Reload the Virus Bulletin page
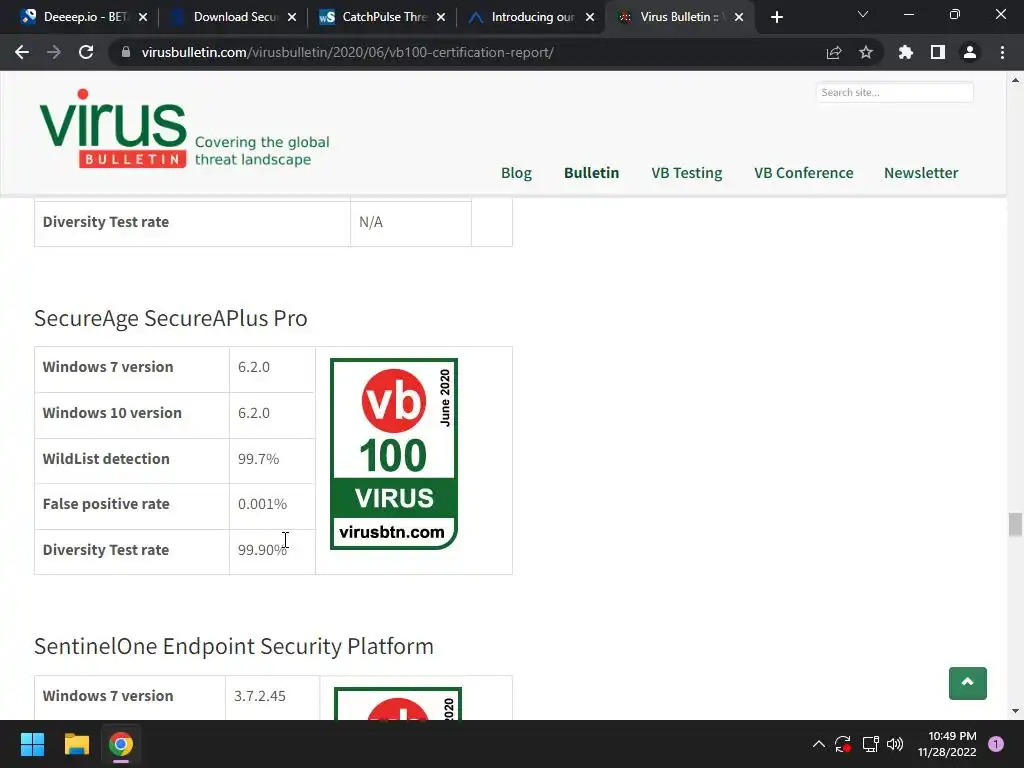The height and width of the screenshot is (768, 1024). tap(86, 52)
